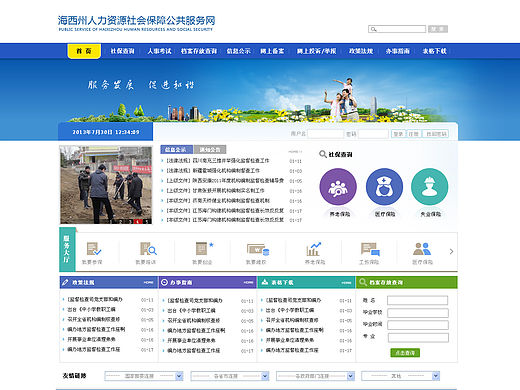Open the 网上投诉/举报 navigation item
This screenshot has height=390, width=520.
click(x=316, y=51)
